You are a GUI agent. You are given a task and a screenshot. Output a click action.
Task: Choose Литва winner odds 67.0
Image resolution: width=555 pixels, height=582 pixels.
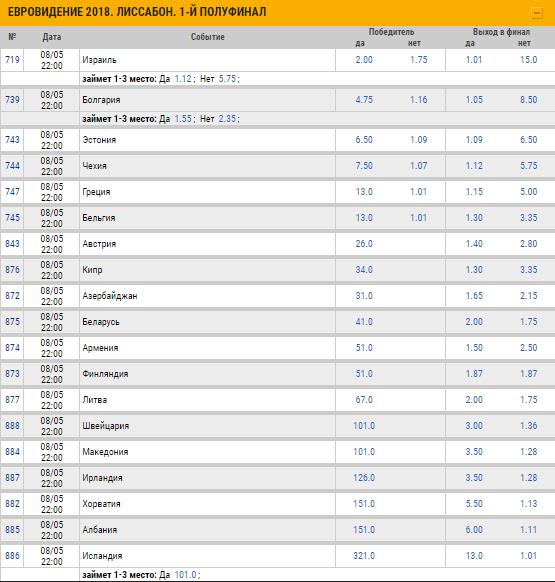[x=364, y=400]
